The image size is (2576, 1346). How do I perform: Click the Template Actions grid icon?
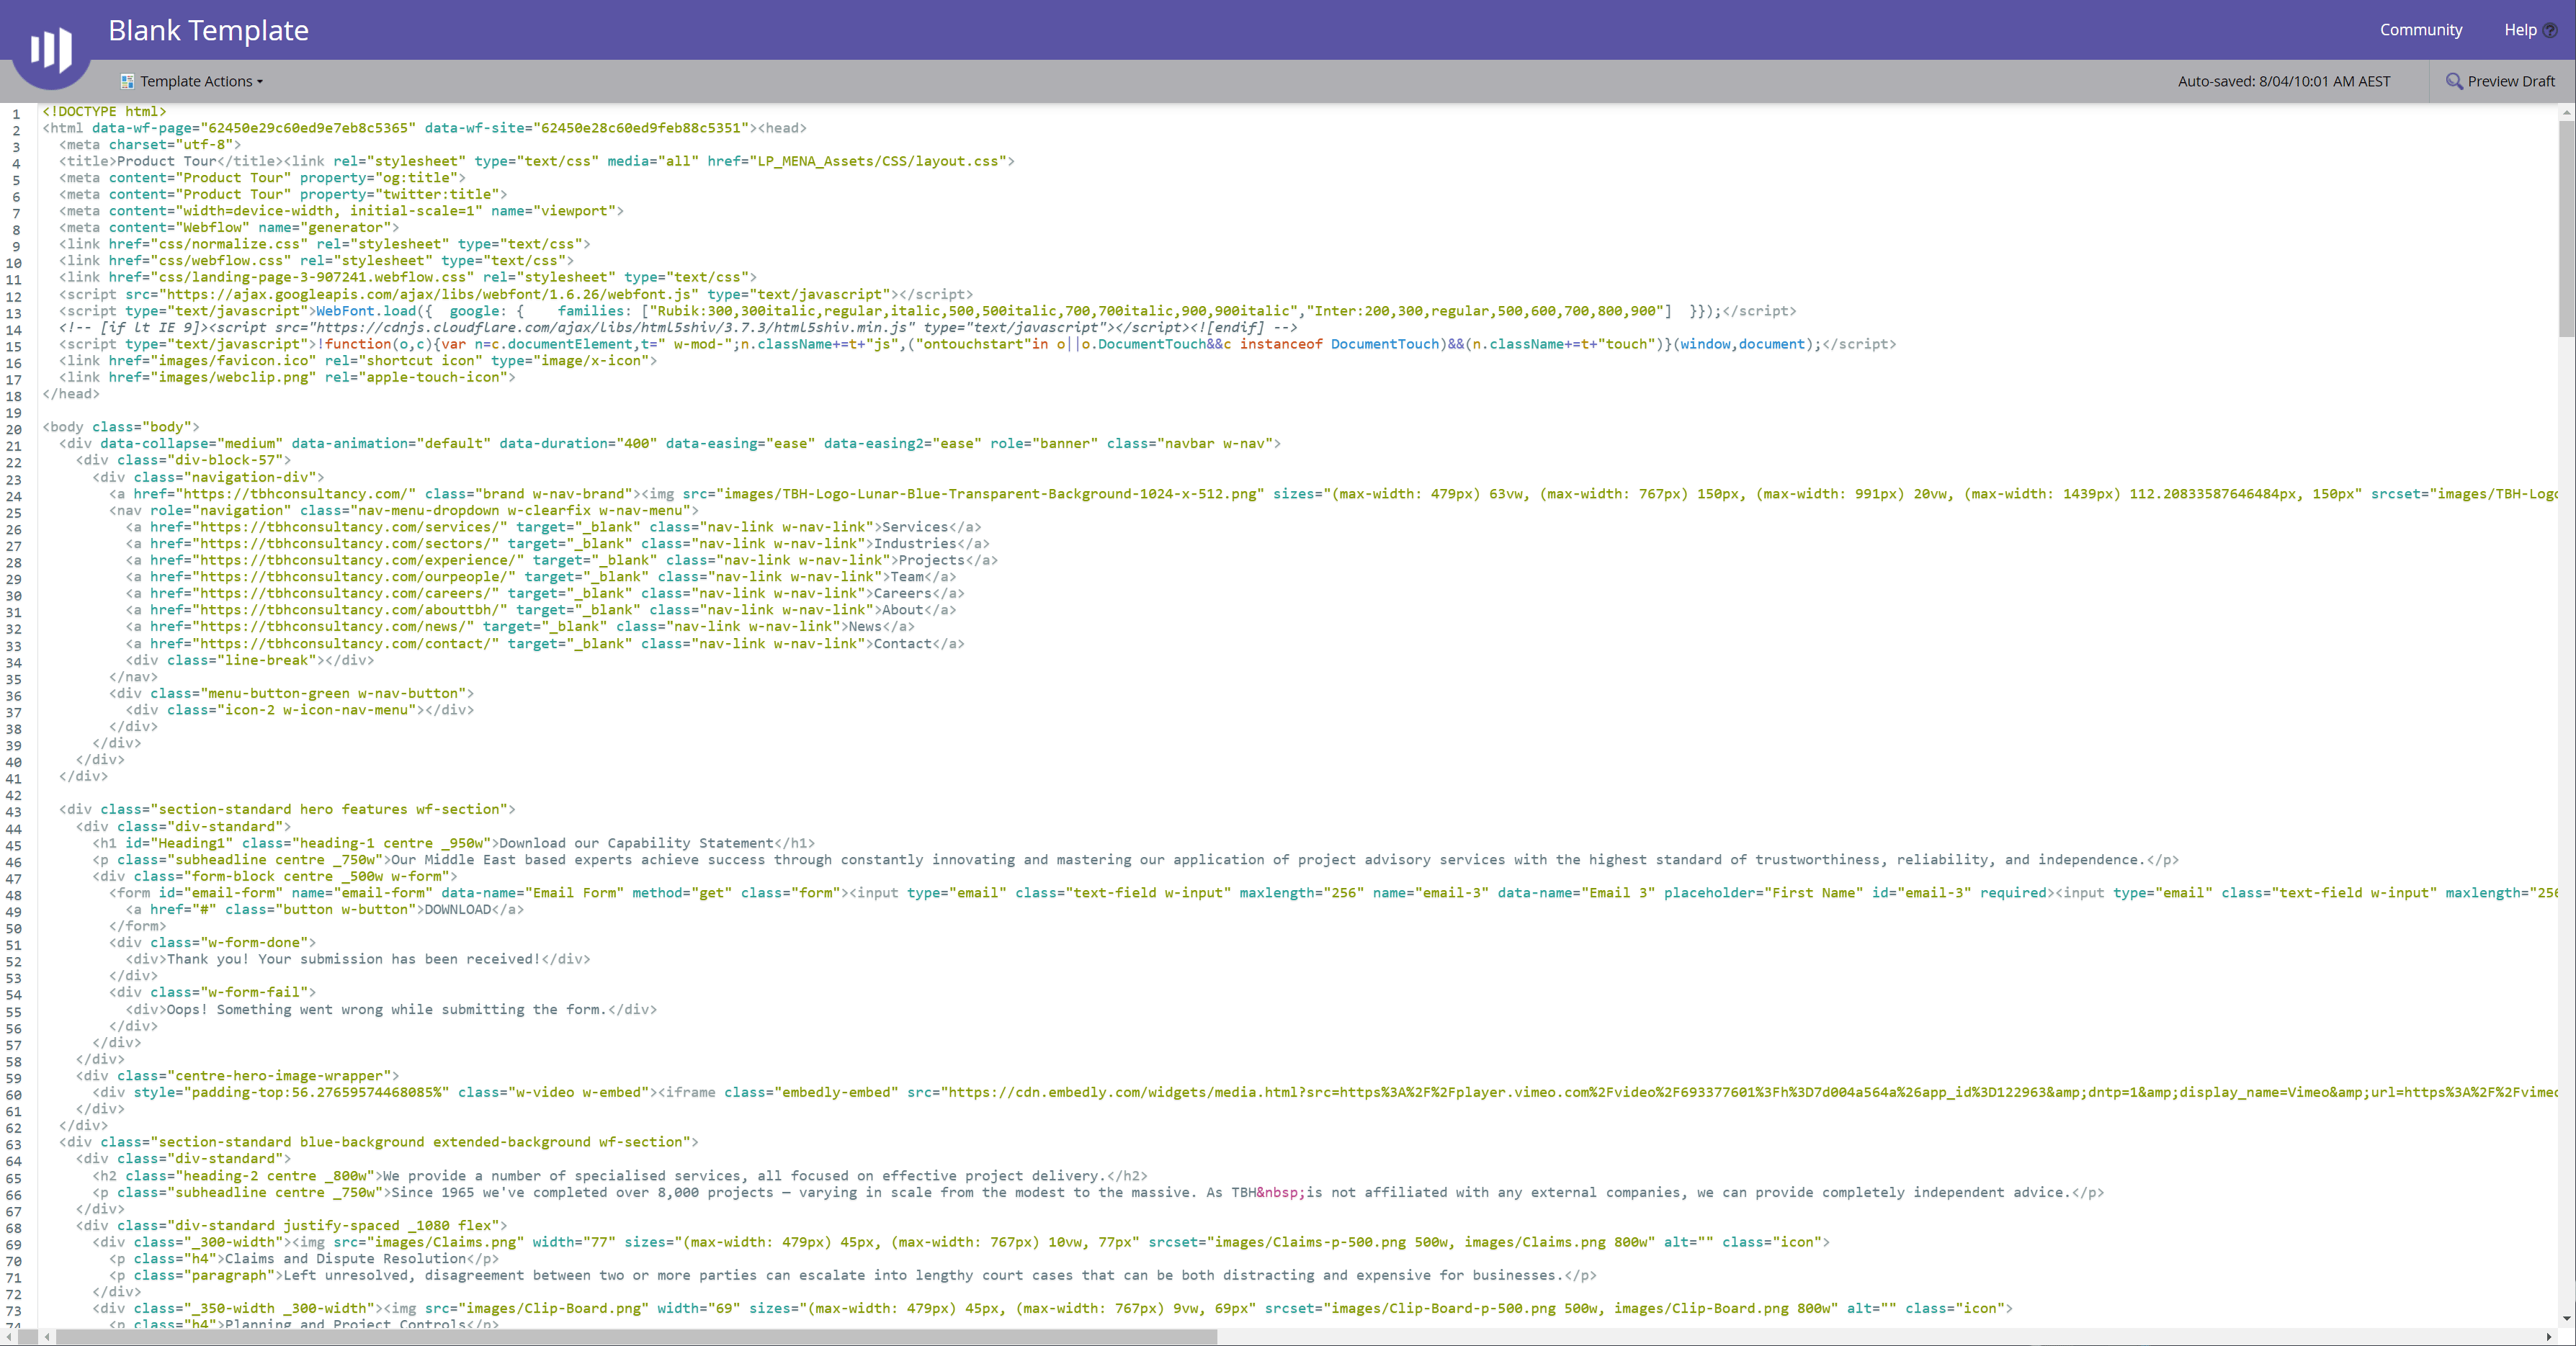tap(127, 82)
